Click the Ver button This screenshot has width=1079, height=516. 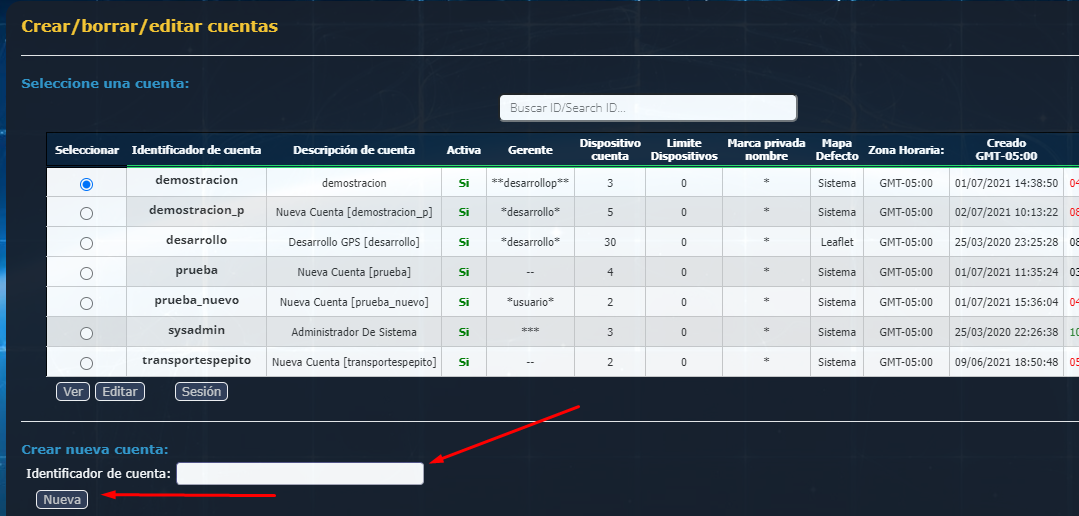pyautogui.click(x=73, y=392)
